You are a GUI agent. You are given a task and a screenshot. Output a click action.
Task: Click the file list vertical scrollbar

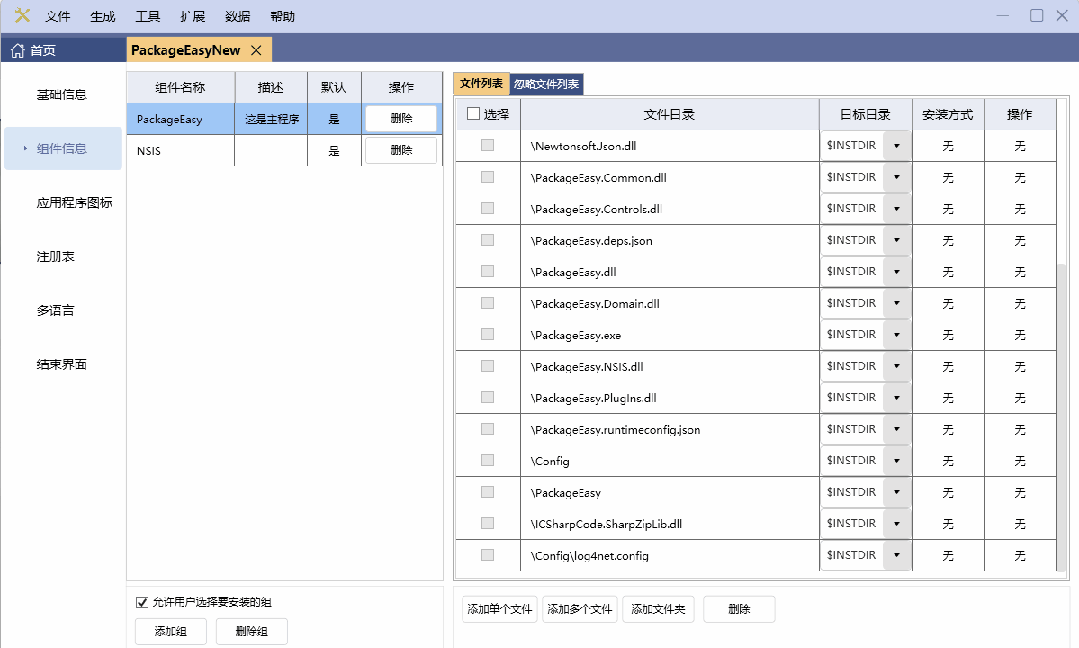click(x=1062, y=416)
